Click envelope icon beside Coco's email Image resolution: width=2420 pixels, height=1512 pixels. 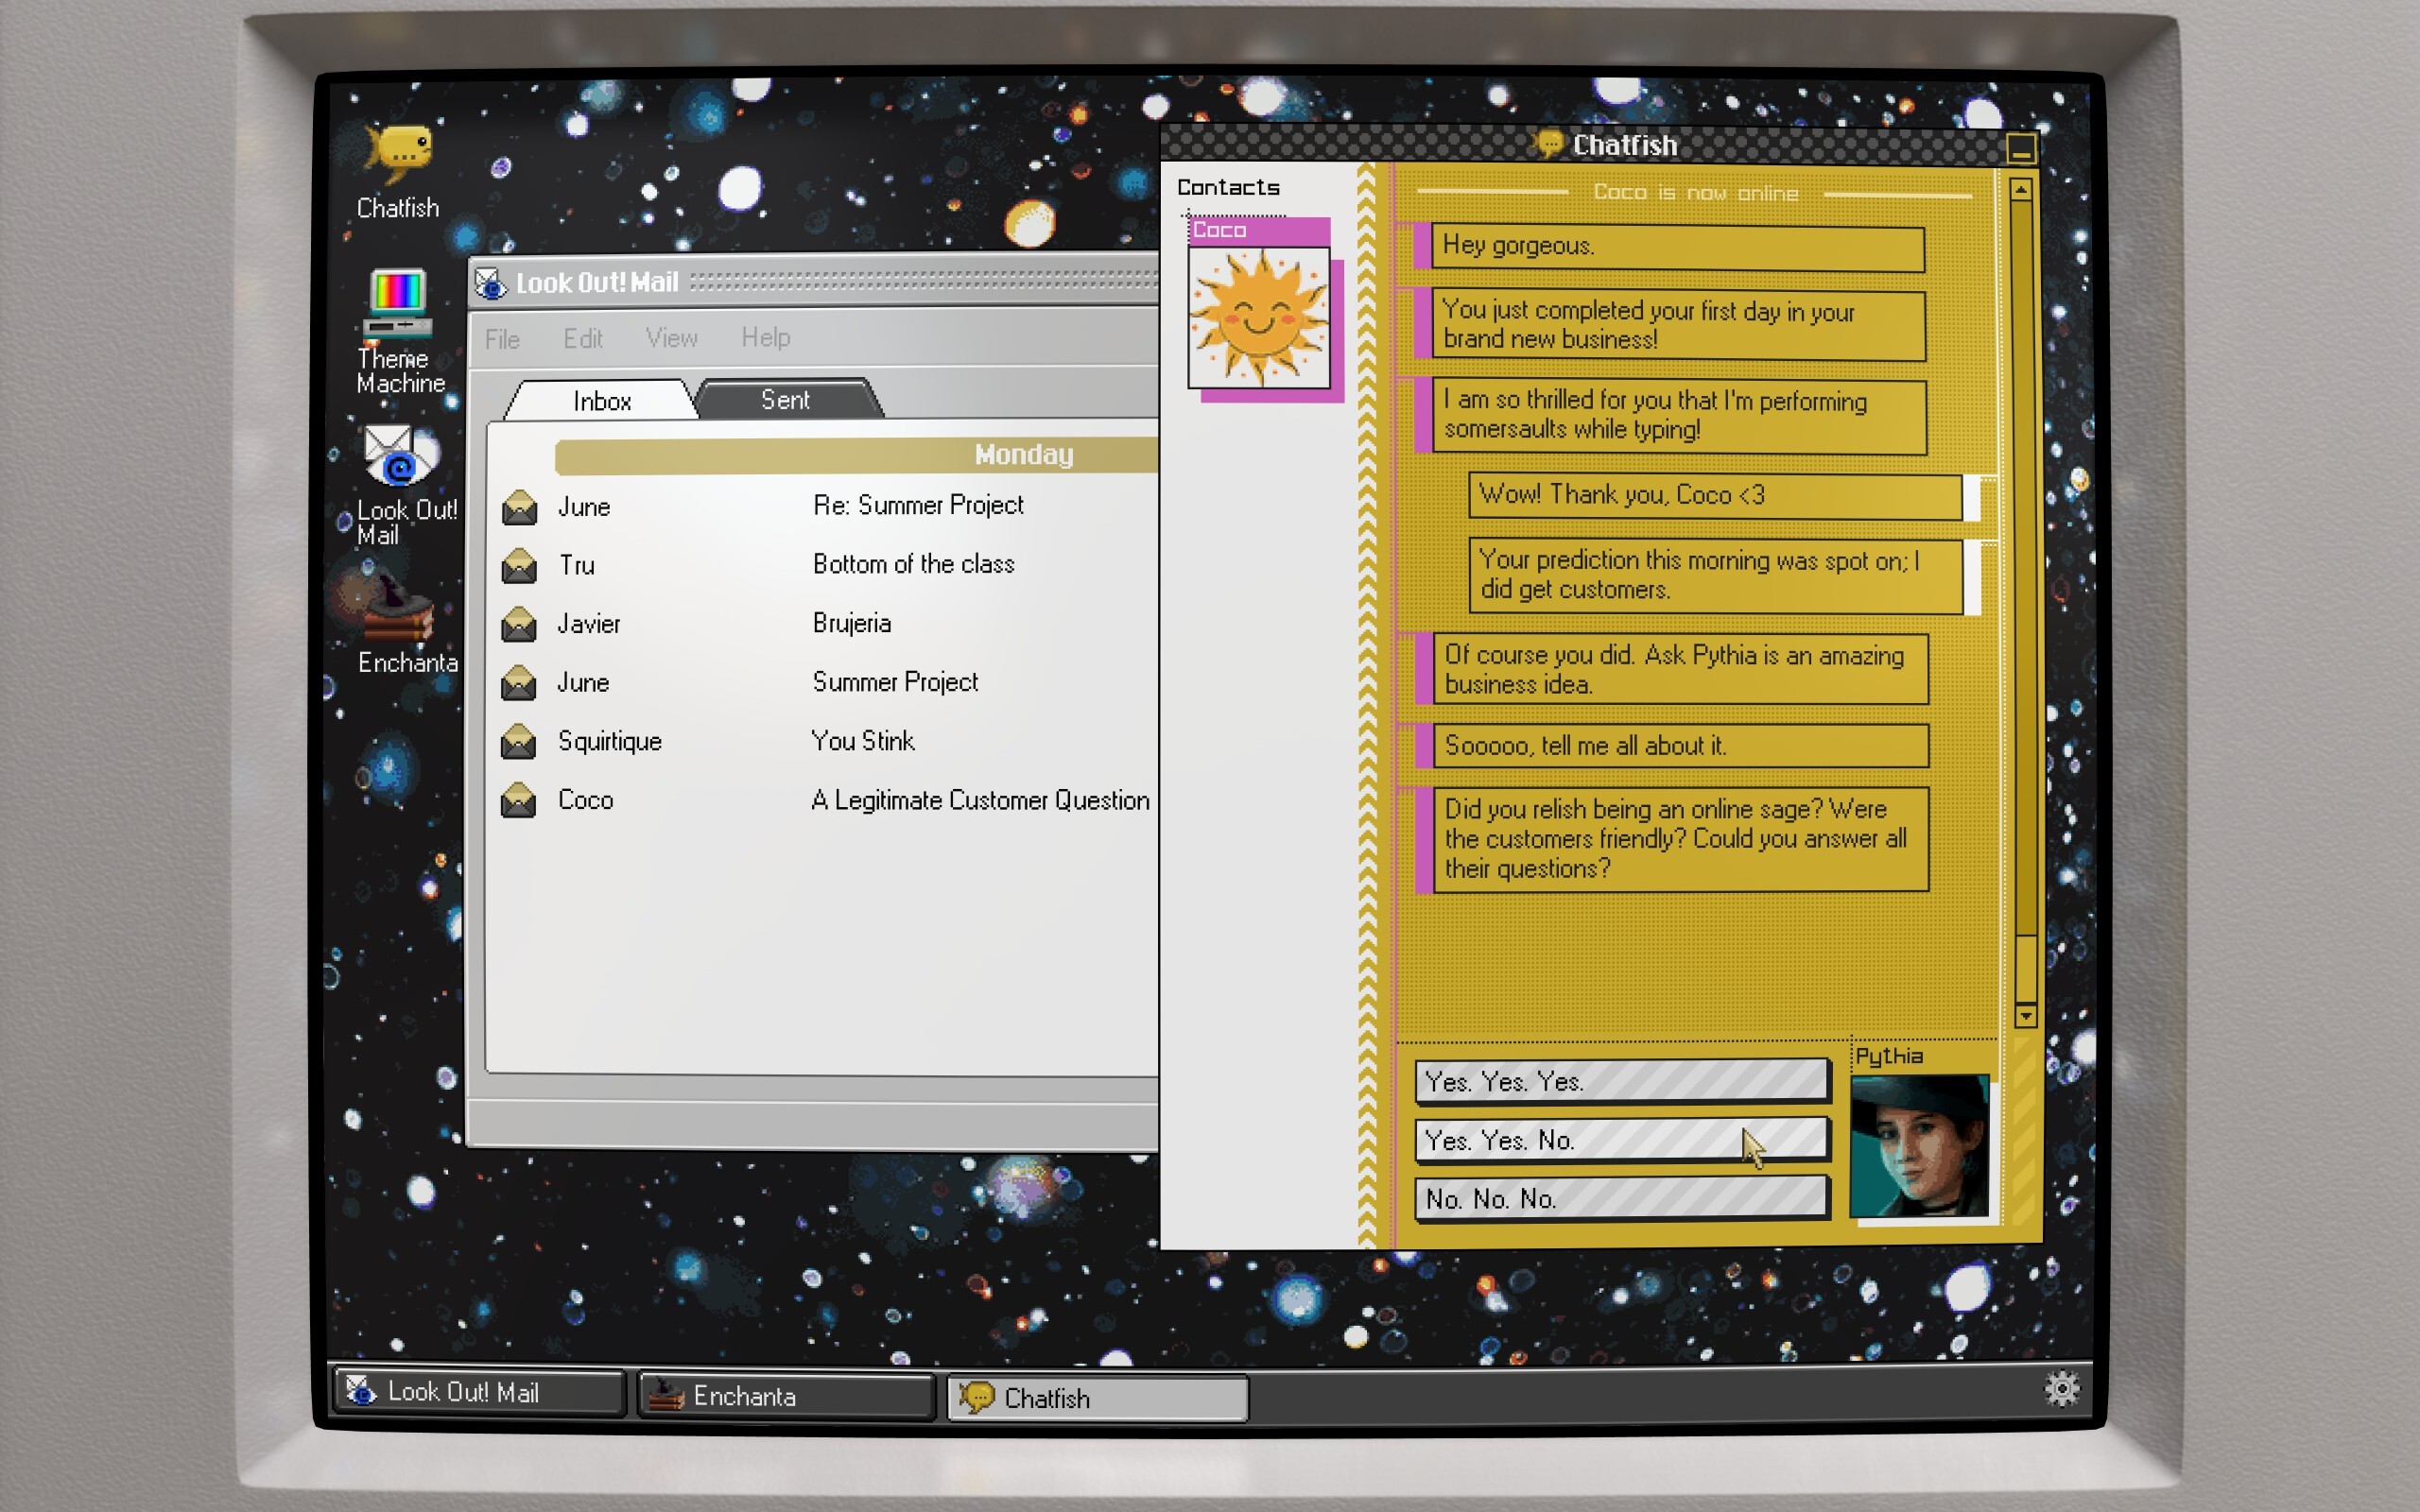click(519, 800)
